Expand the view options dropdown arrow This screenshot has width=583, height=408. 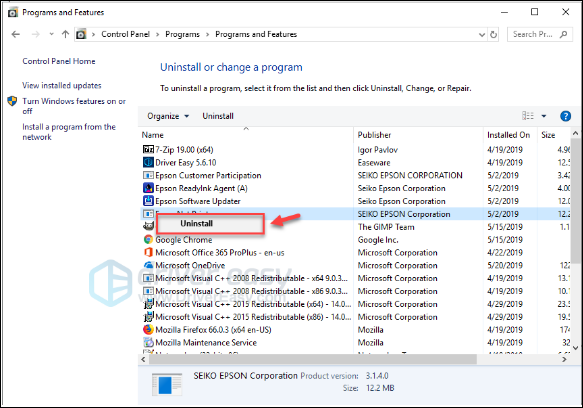(544, 116)
